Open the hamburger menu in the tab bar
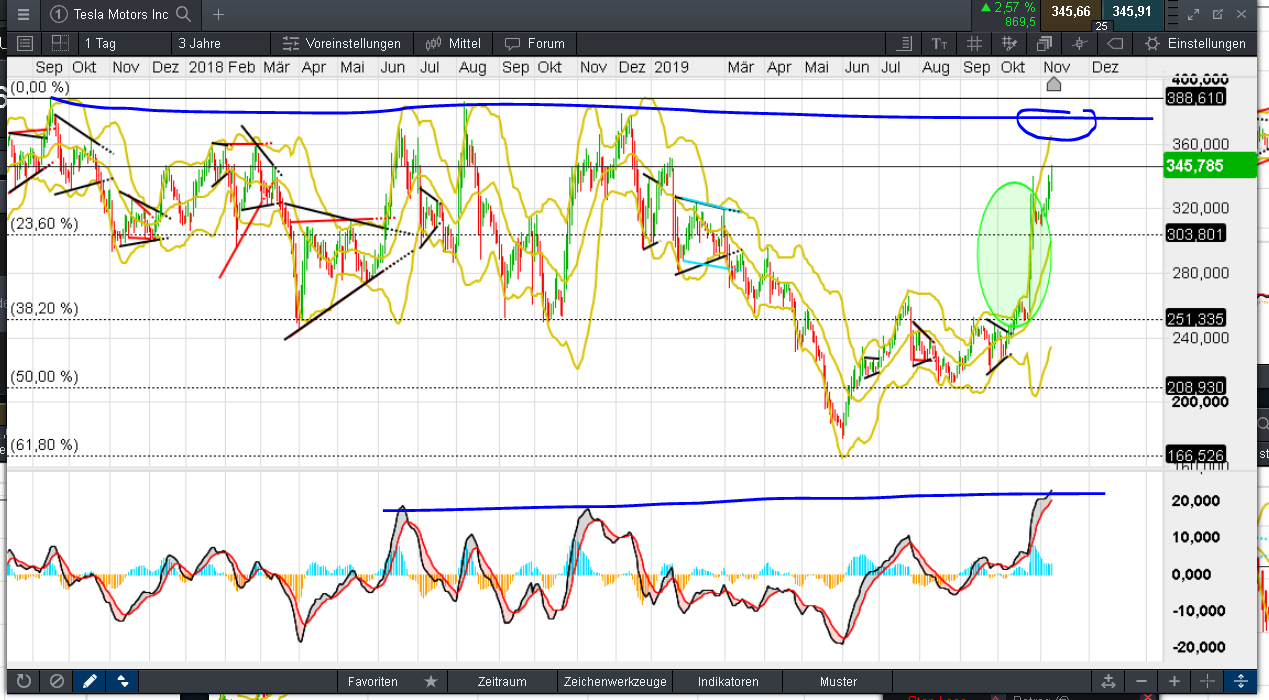The image size is (1269, 700). click(23, 14)
